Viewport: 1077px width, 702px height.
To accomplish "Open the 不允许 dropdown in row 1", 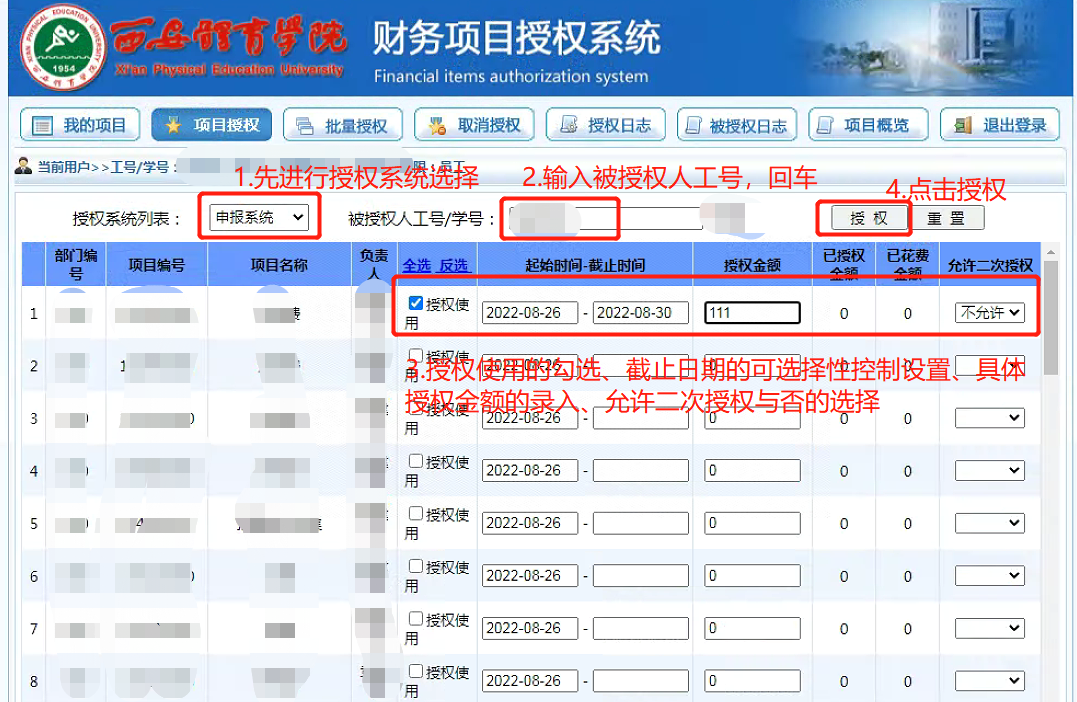I will pos(989,313).
